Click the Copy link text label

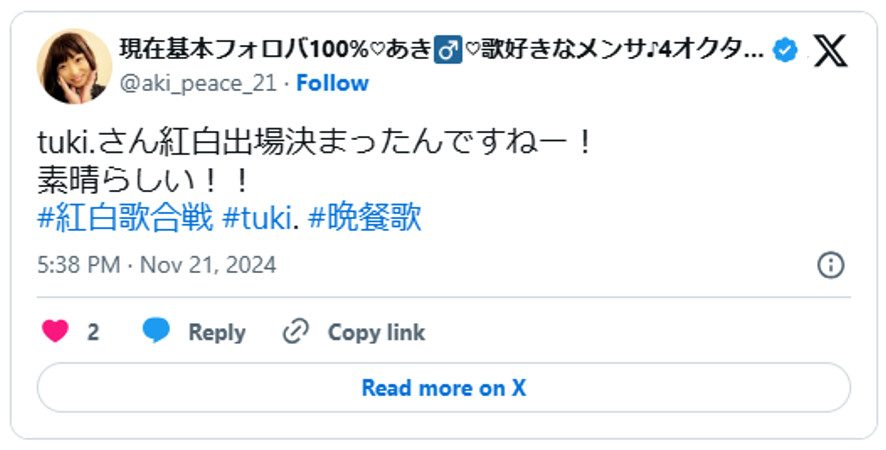click(376, 332)
